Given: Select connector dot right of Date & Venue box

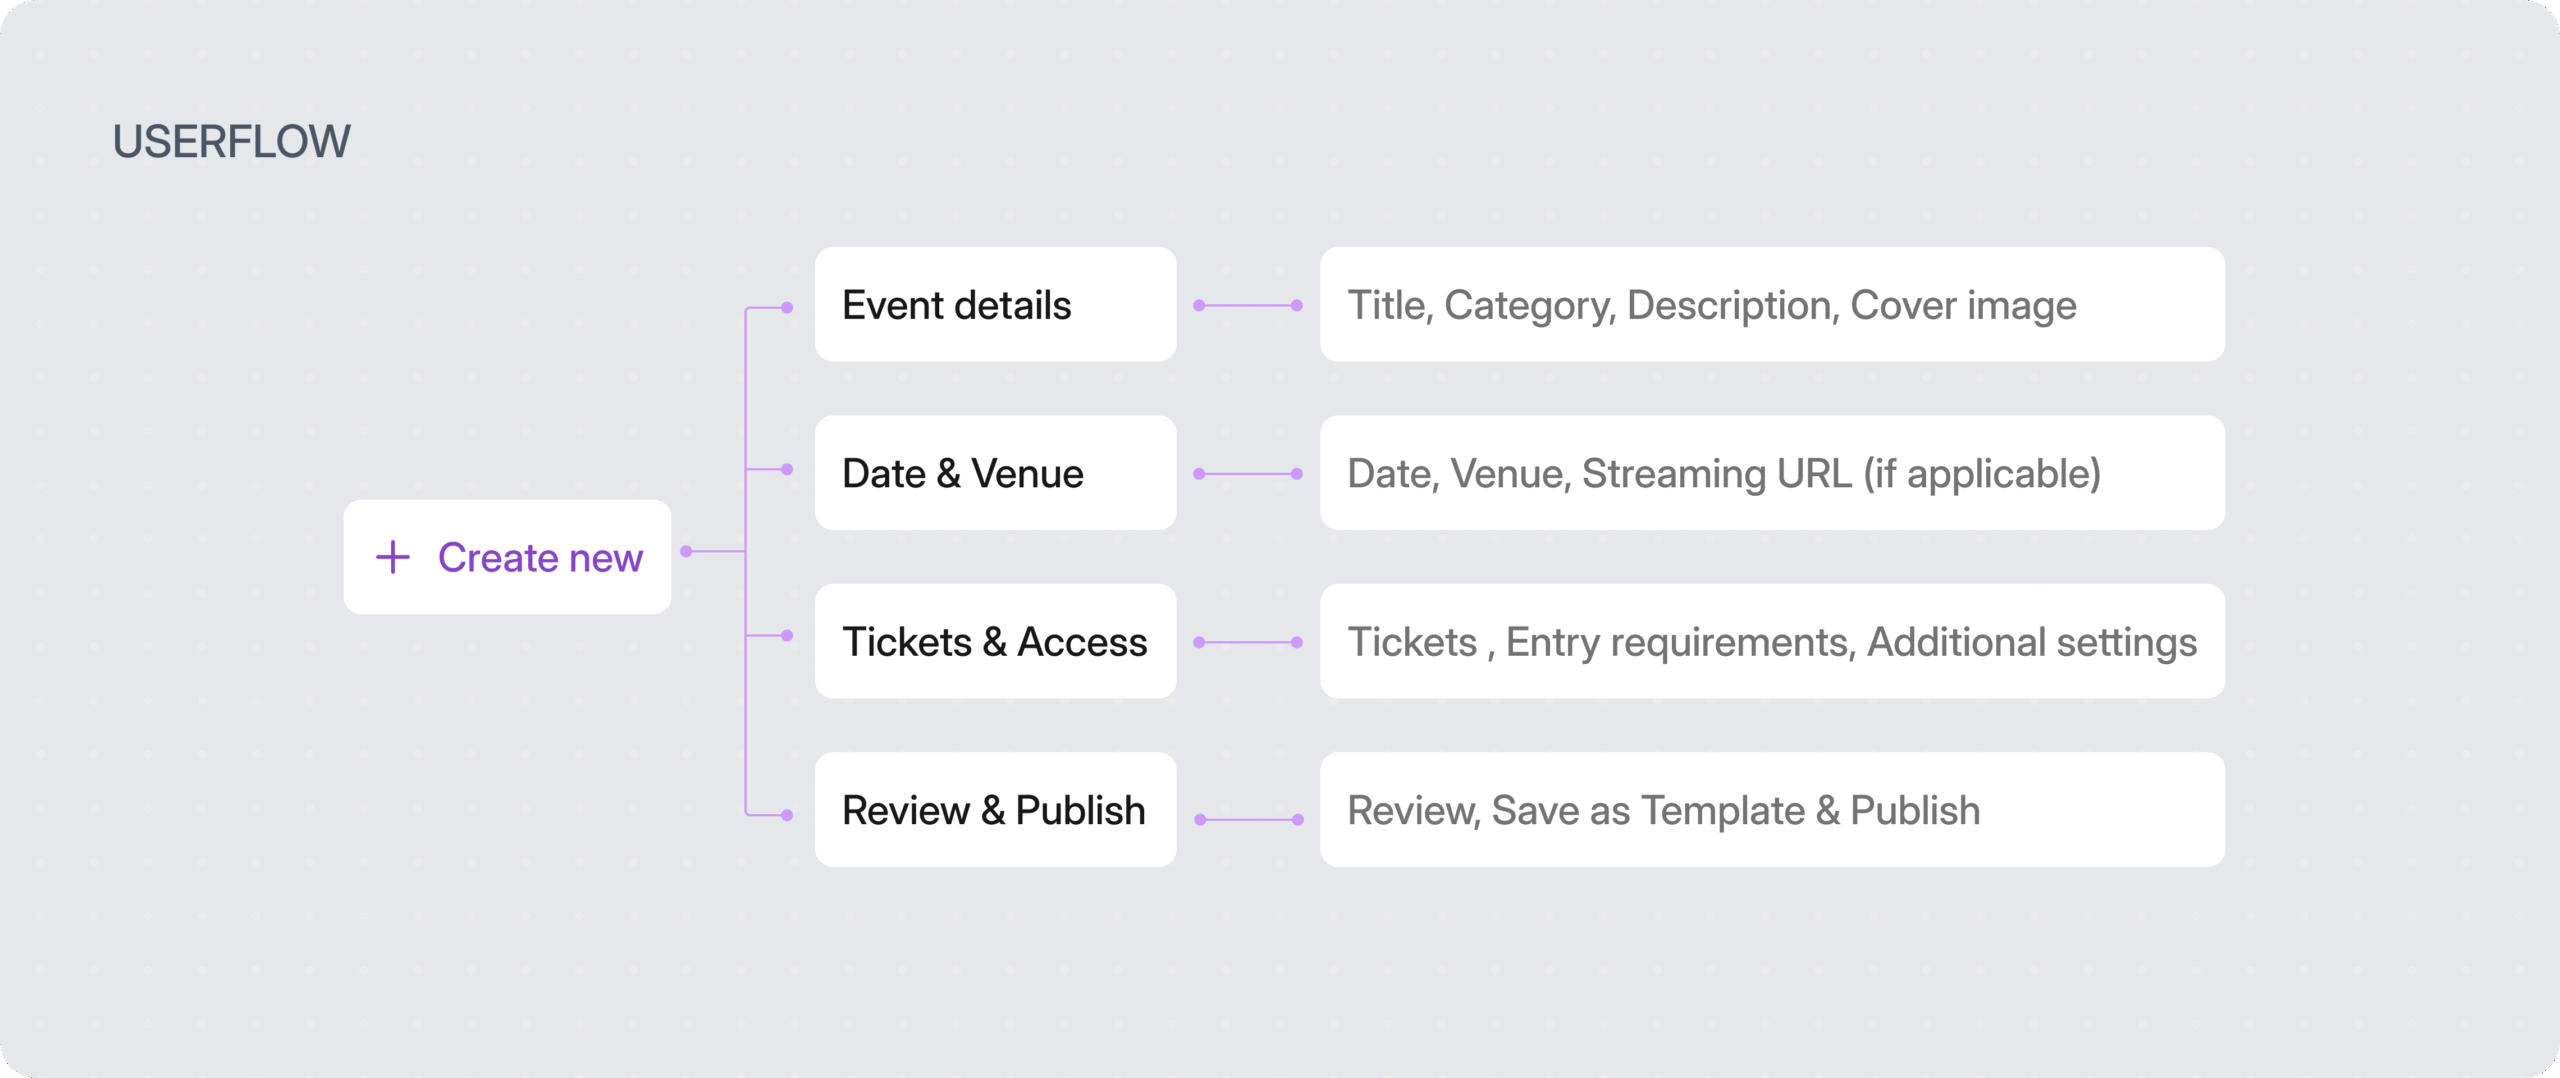Looking at the screenshot, I should [x=1199, y=474].
